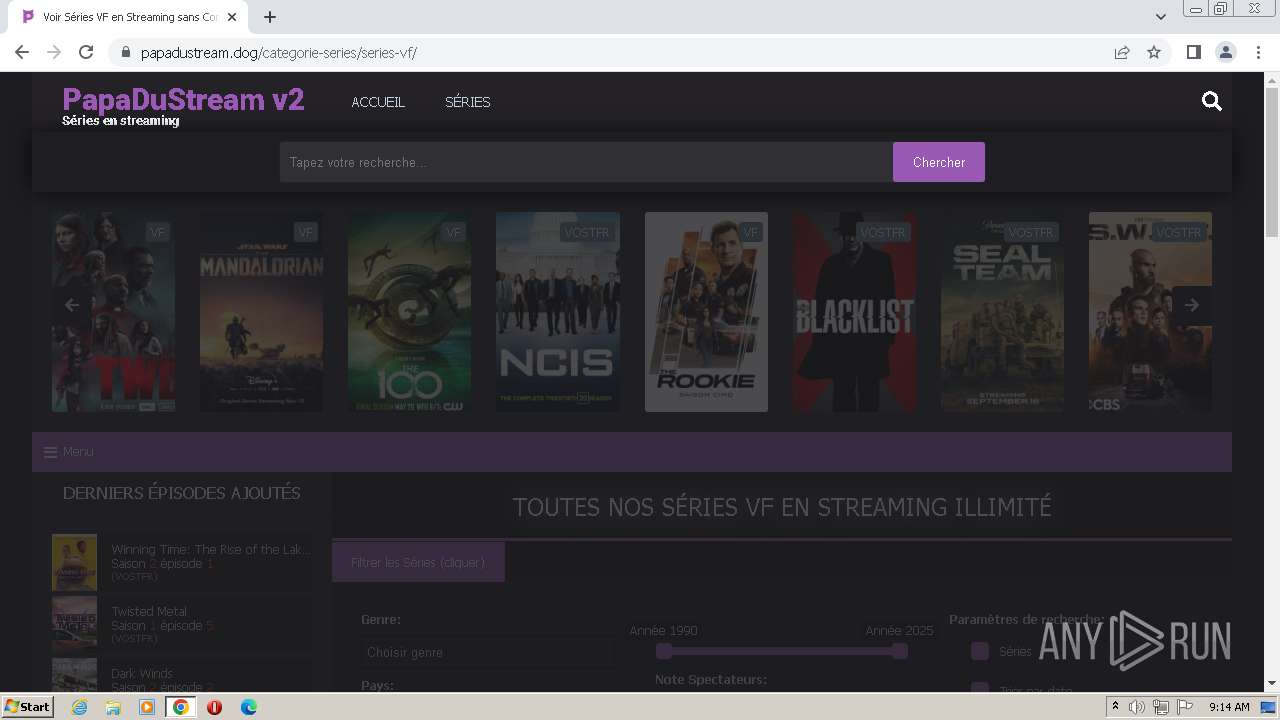Expand the Filtrer les Séries panel
Image resolution: width=1280 pixels, height=720 pixels.
(x=418, y=562)
